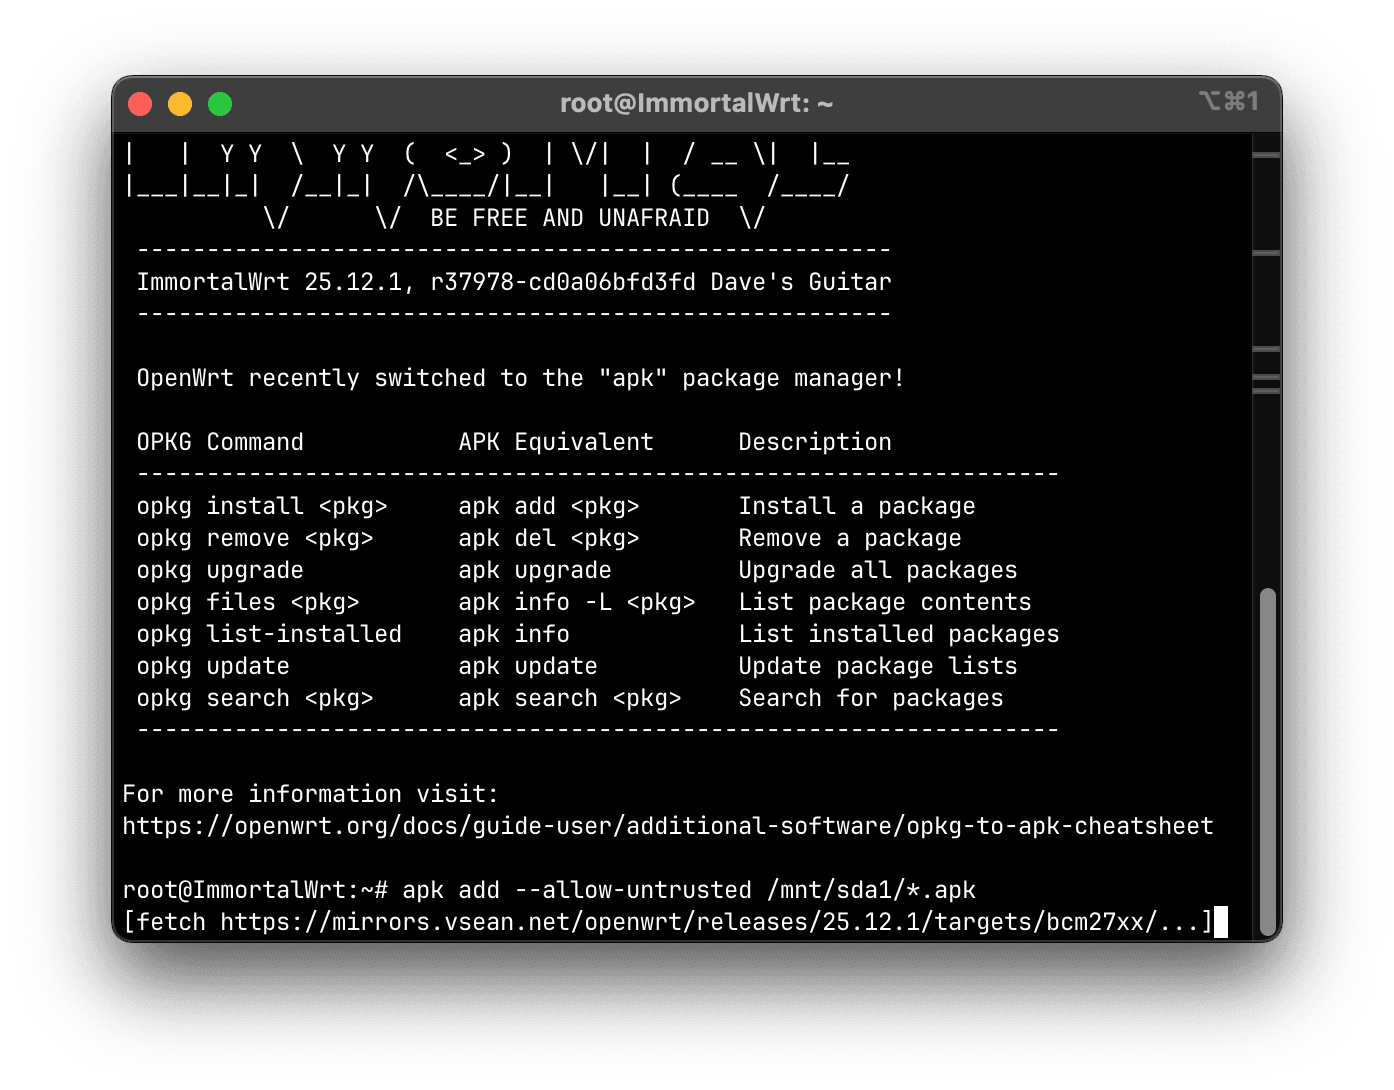Click the 'apk search <pkg>' entry
This screenshot has width=1394, height=1090.
point(569,698)
